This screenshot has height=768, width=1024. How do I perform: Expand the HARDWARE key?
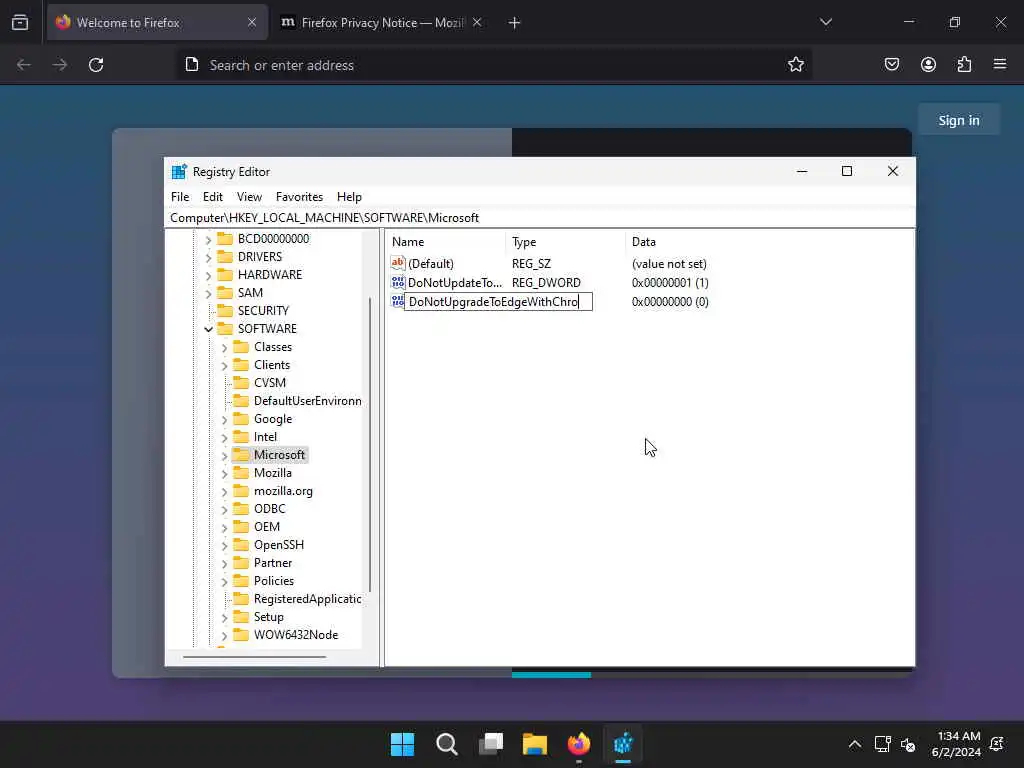click(208, 276)
